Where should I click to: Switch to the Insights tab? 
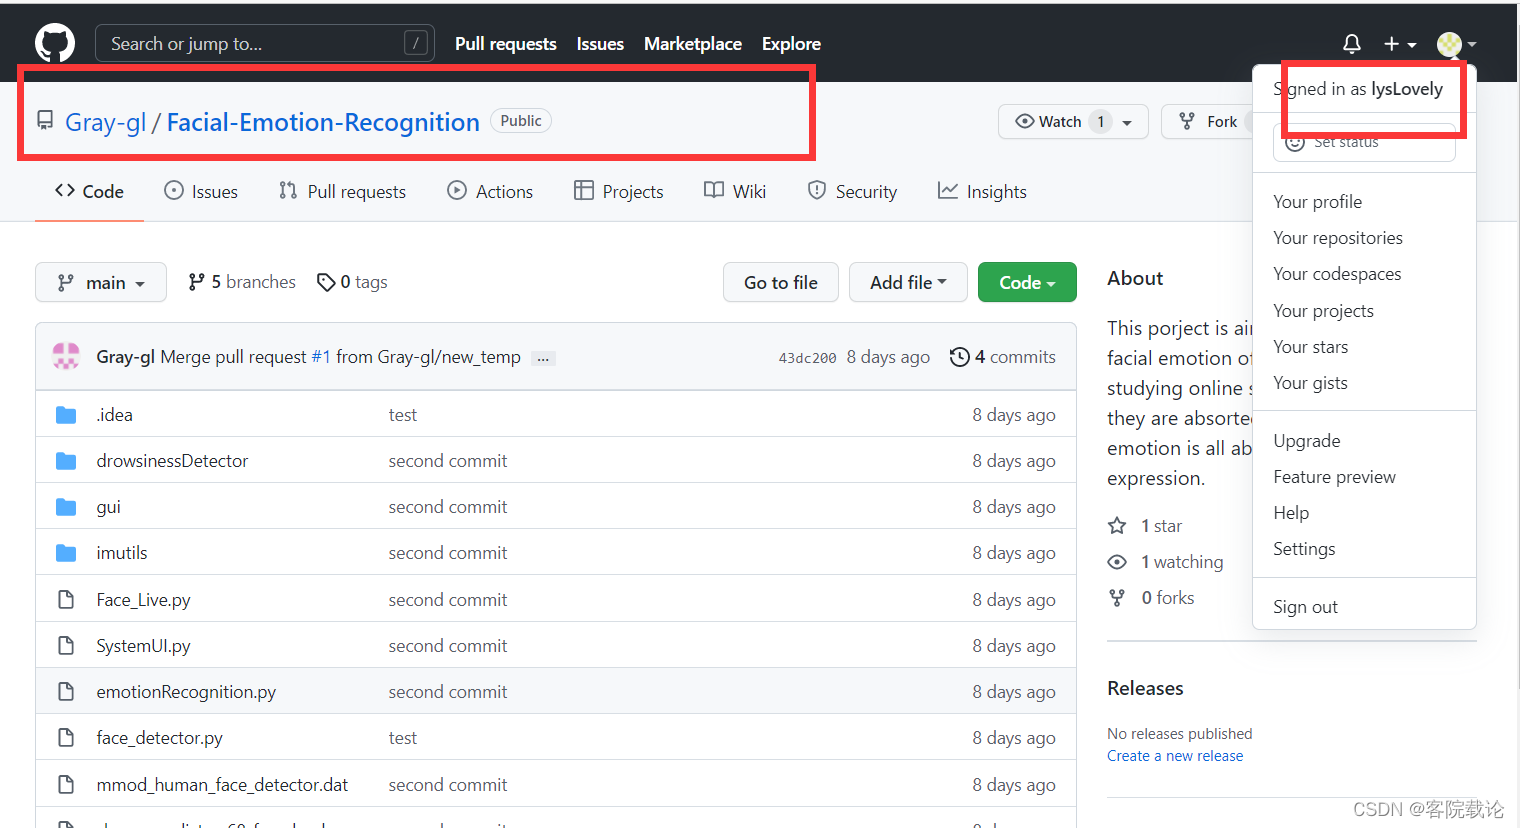[981, 191]
